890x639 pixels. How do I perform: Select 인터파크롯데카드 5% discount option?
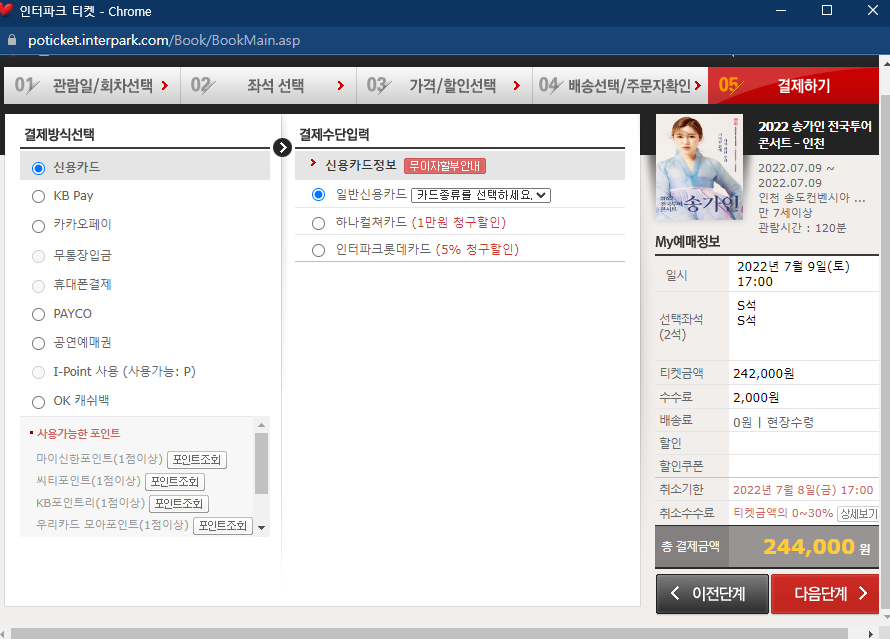tap(318, 250)
